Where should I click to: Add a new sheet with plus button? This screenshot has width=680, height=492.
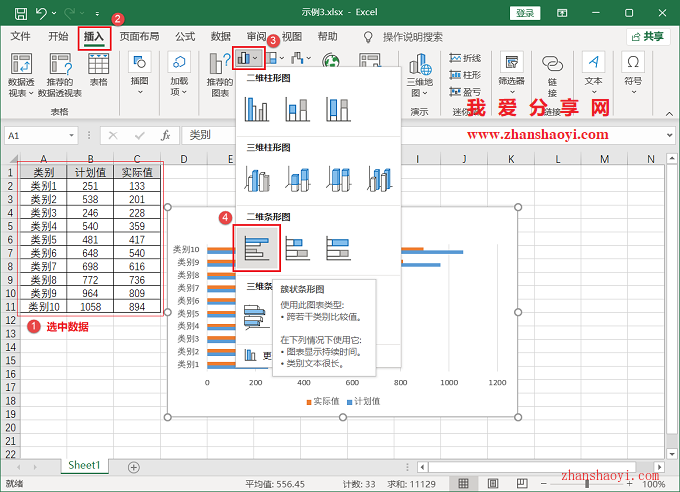click(134, 467)
